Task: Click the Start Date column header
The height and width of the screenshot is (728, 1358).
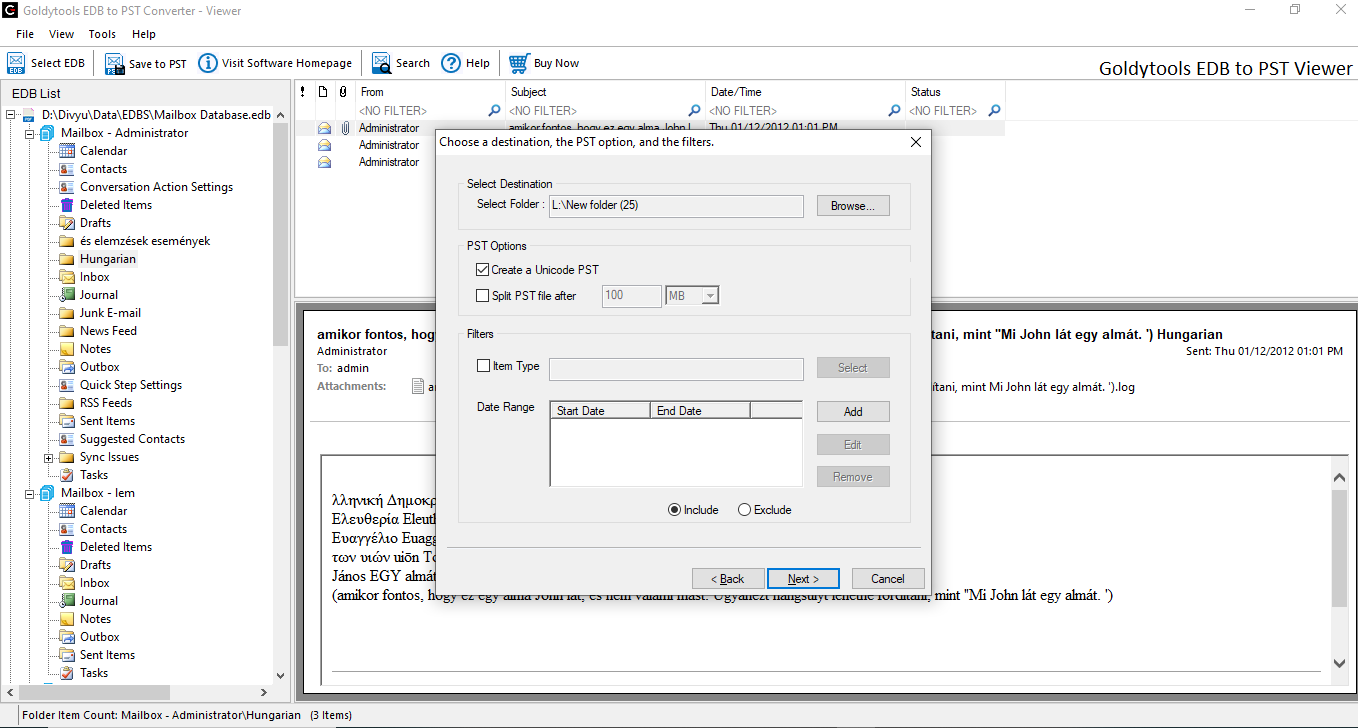Action: coord(600,411)
